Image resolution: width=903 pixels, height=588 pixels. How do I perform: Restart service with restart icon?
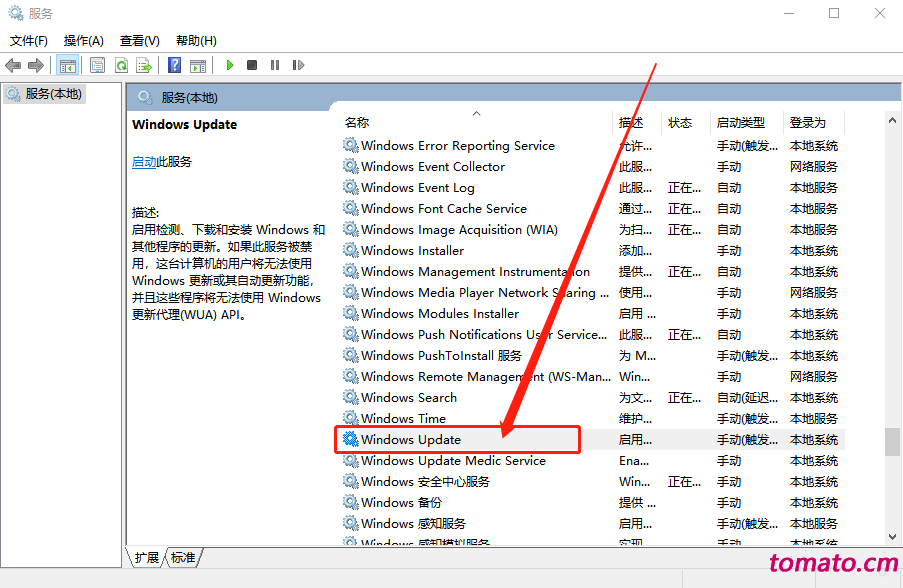tap(298, 65)
